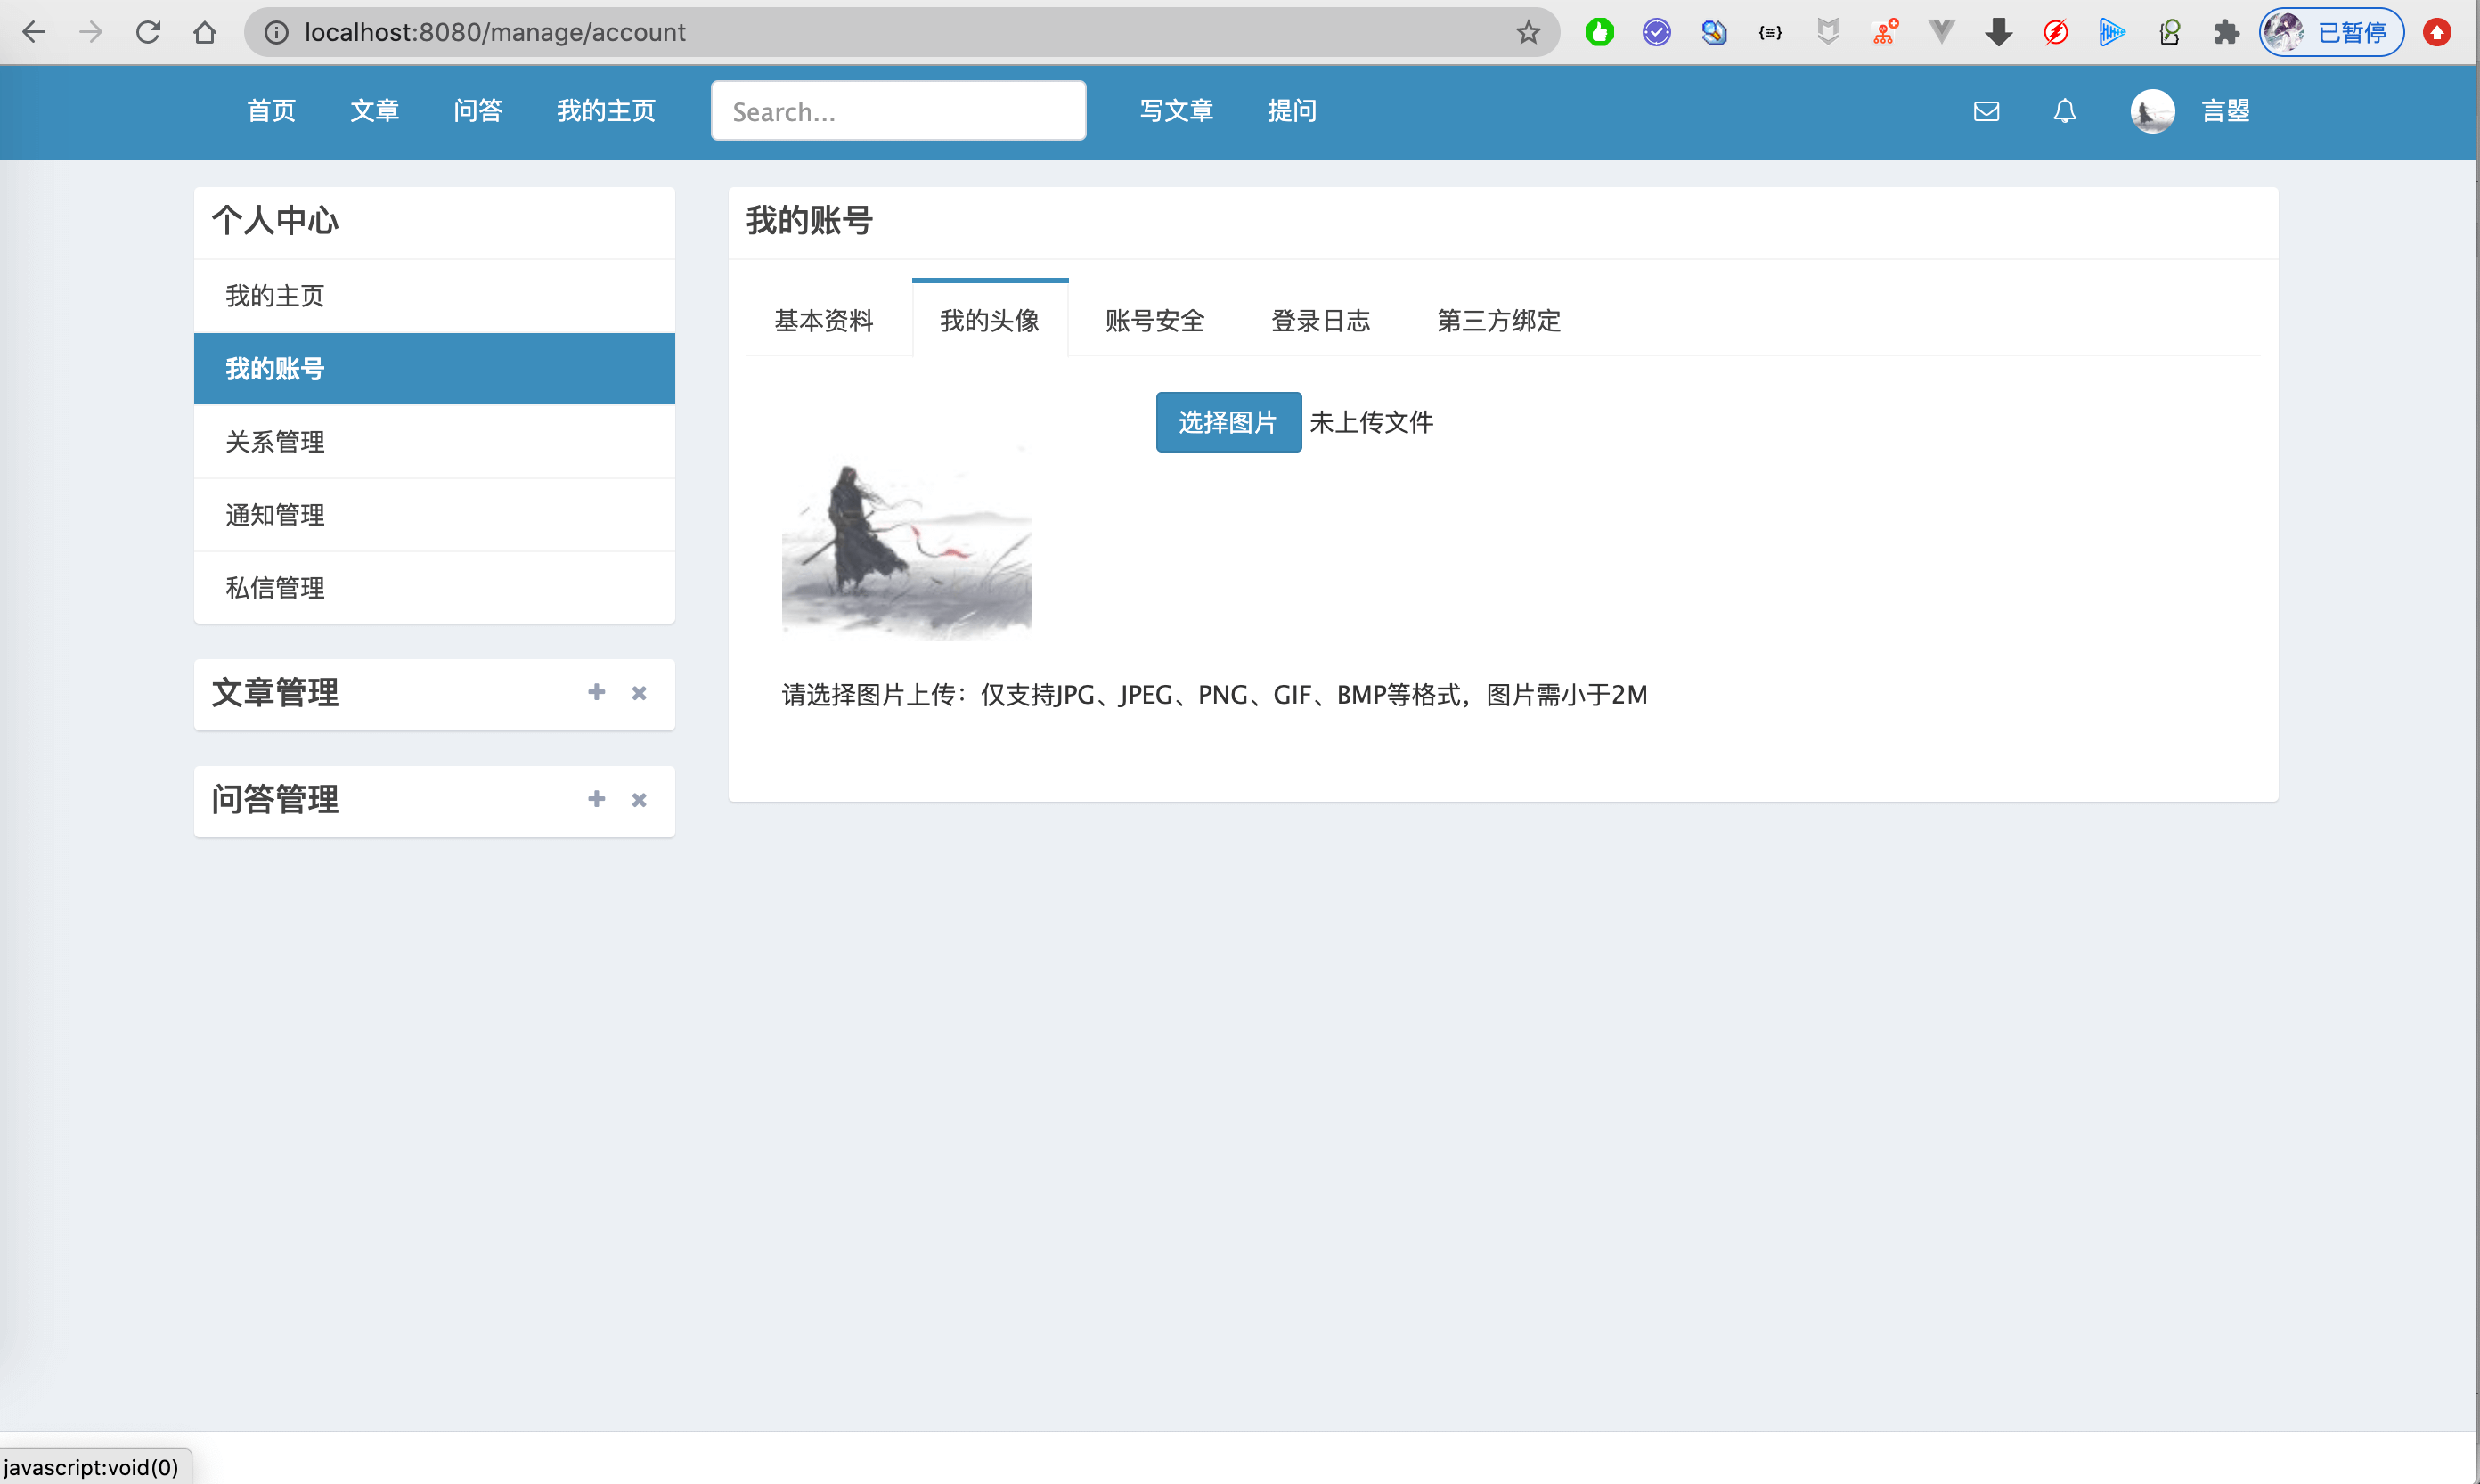
Task: Open the 第三方绑定 tab
Action: [x=1497, y=320]
